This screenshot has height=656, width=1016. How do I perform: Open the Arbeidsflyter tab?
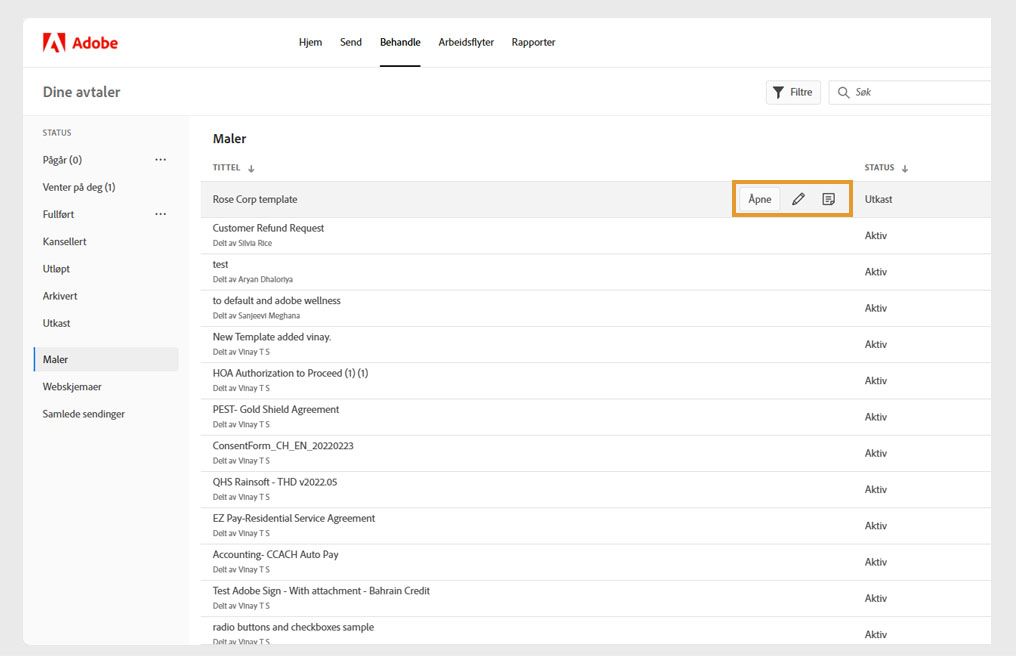click(466, 43)
